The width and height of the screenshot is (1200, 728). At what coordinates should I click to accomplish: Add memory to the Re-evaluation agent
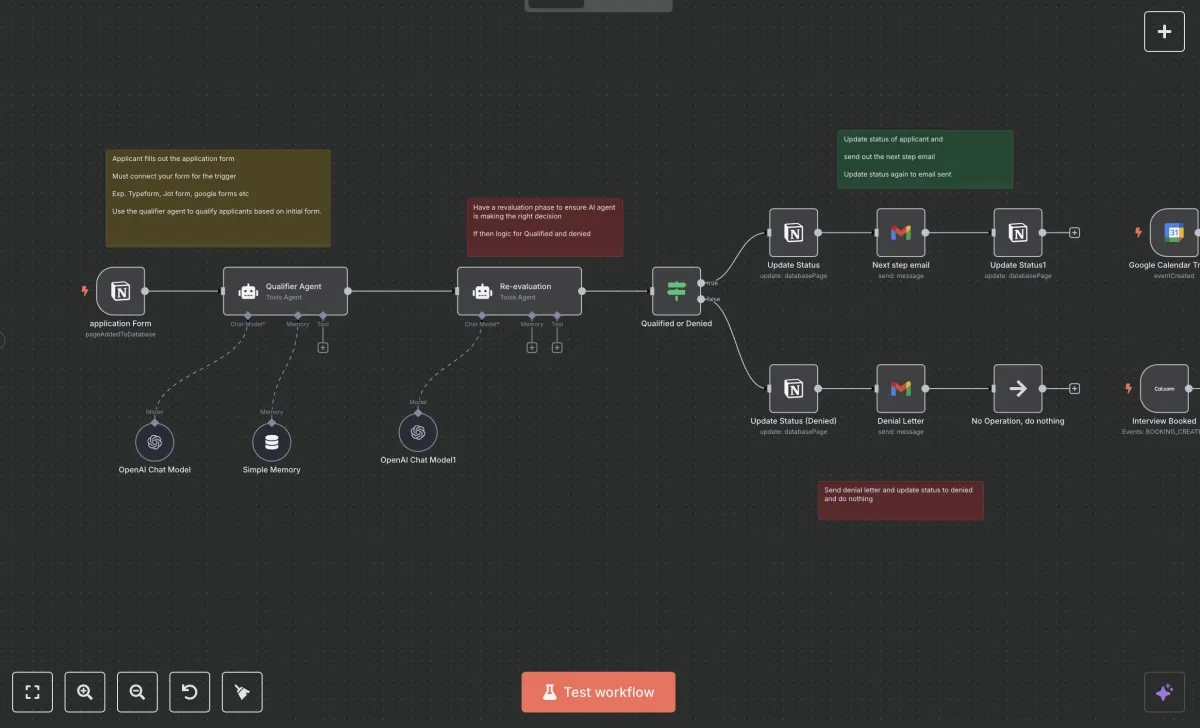coord(532,347)
